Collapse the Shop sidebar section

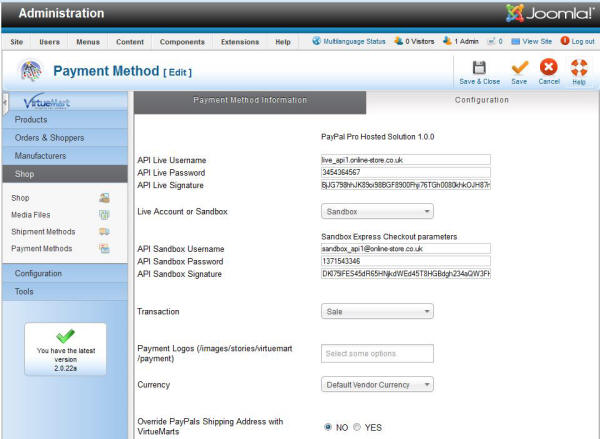click(65, 174)
